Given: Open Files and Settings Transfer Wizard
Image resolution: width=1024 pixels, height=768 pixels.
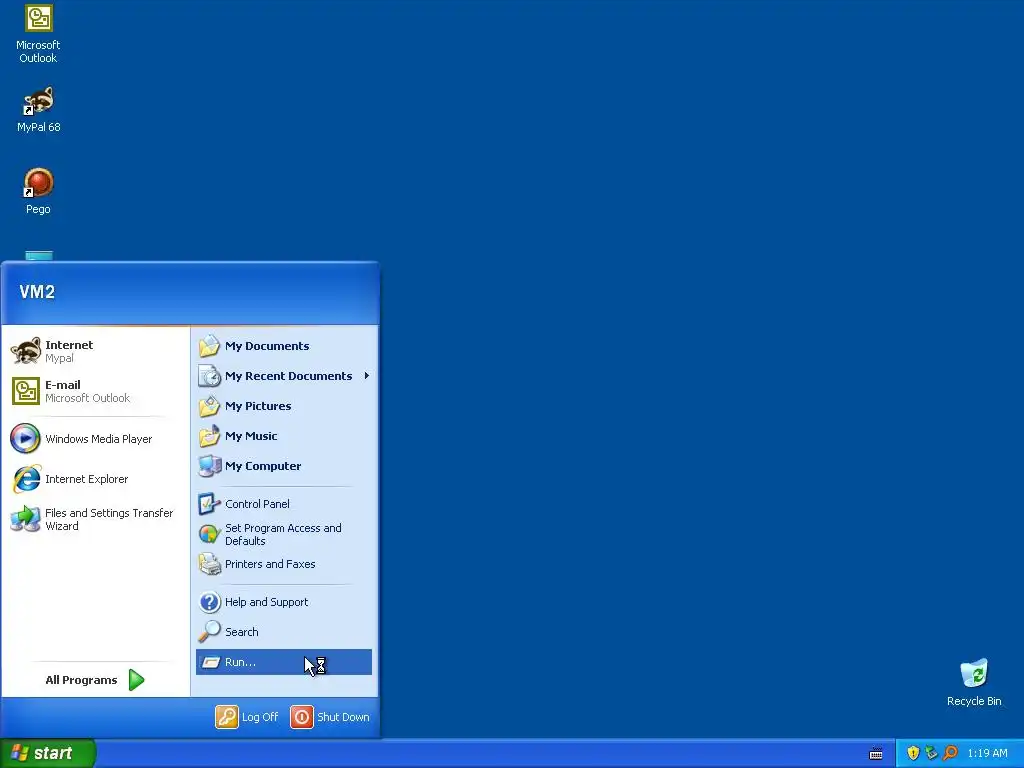Looking at the screenshot, I should 95,519.
